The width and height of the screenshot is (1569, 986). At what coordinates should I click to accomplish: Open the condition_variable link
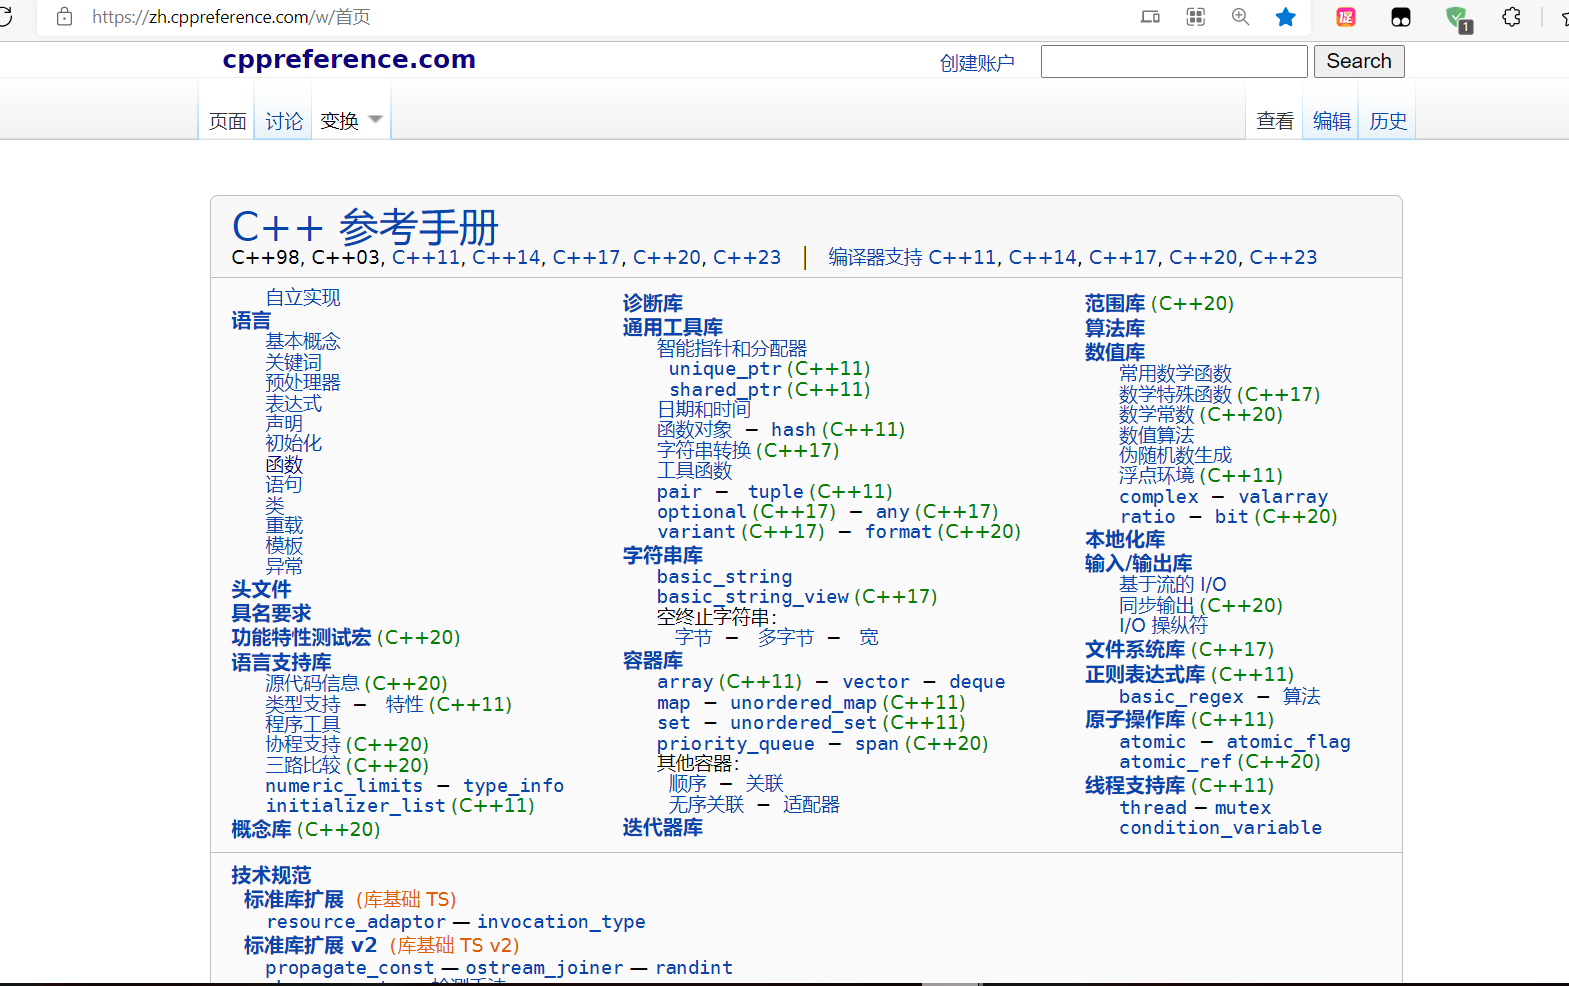pos(1220,828)
